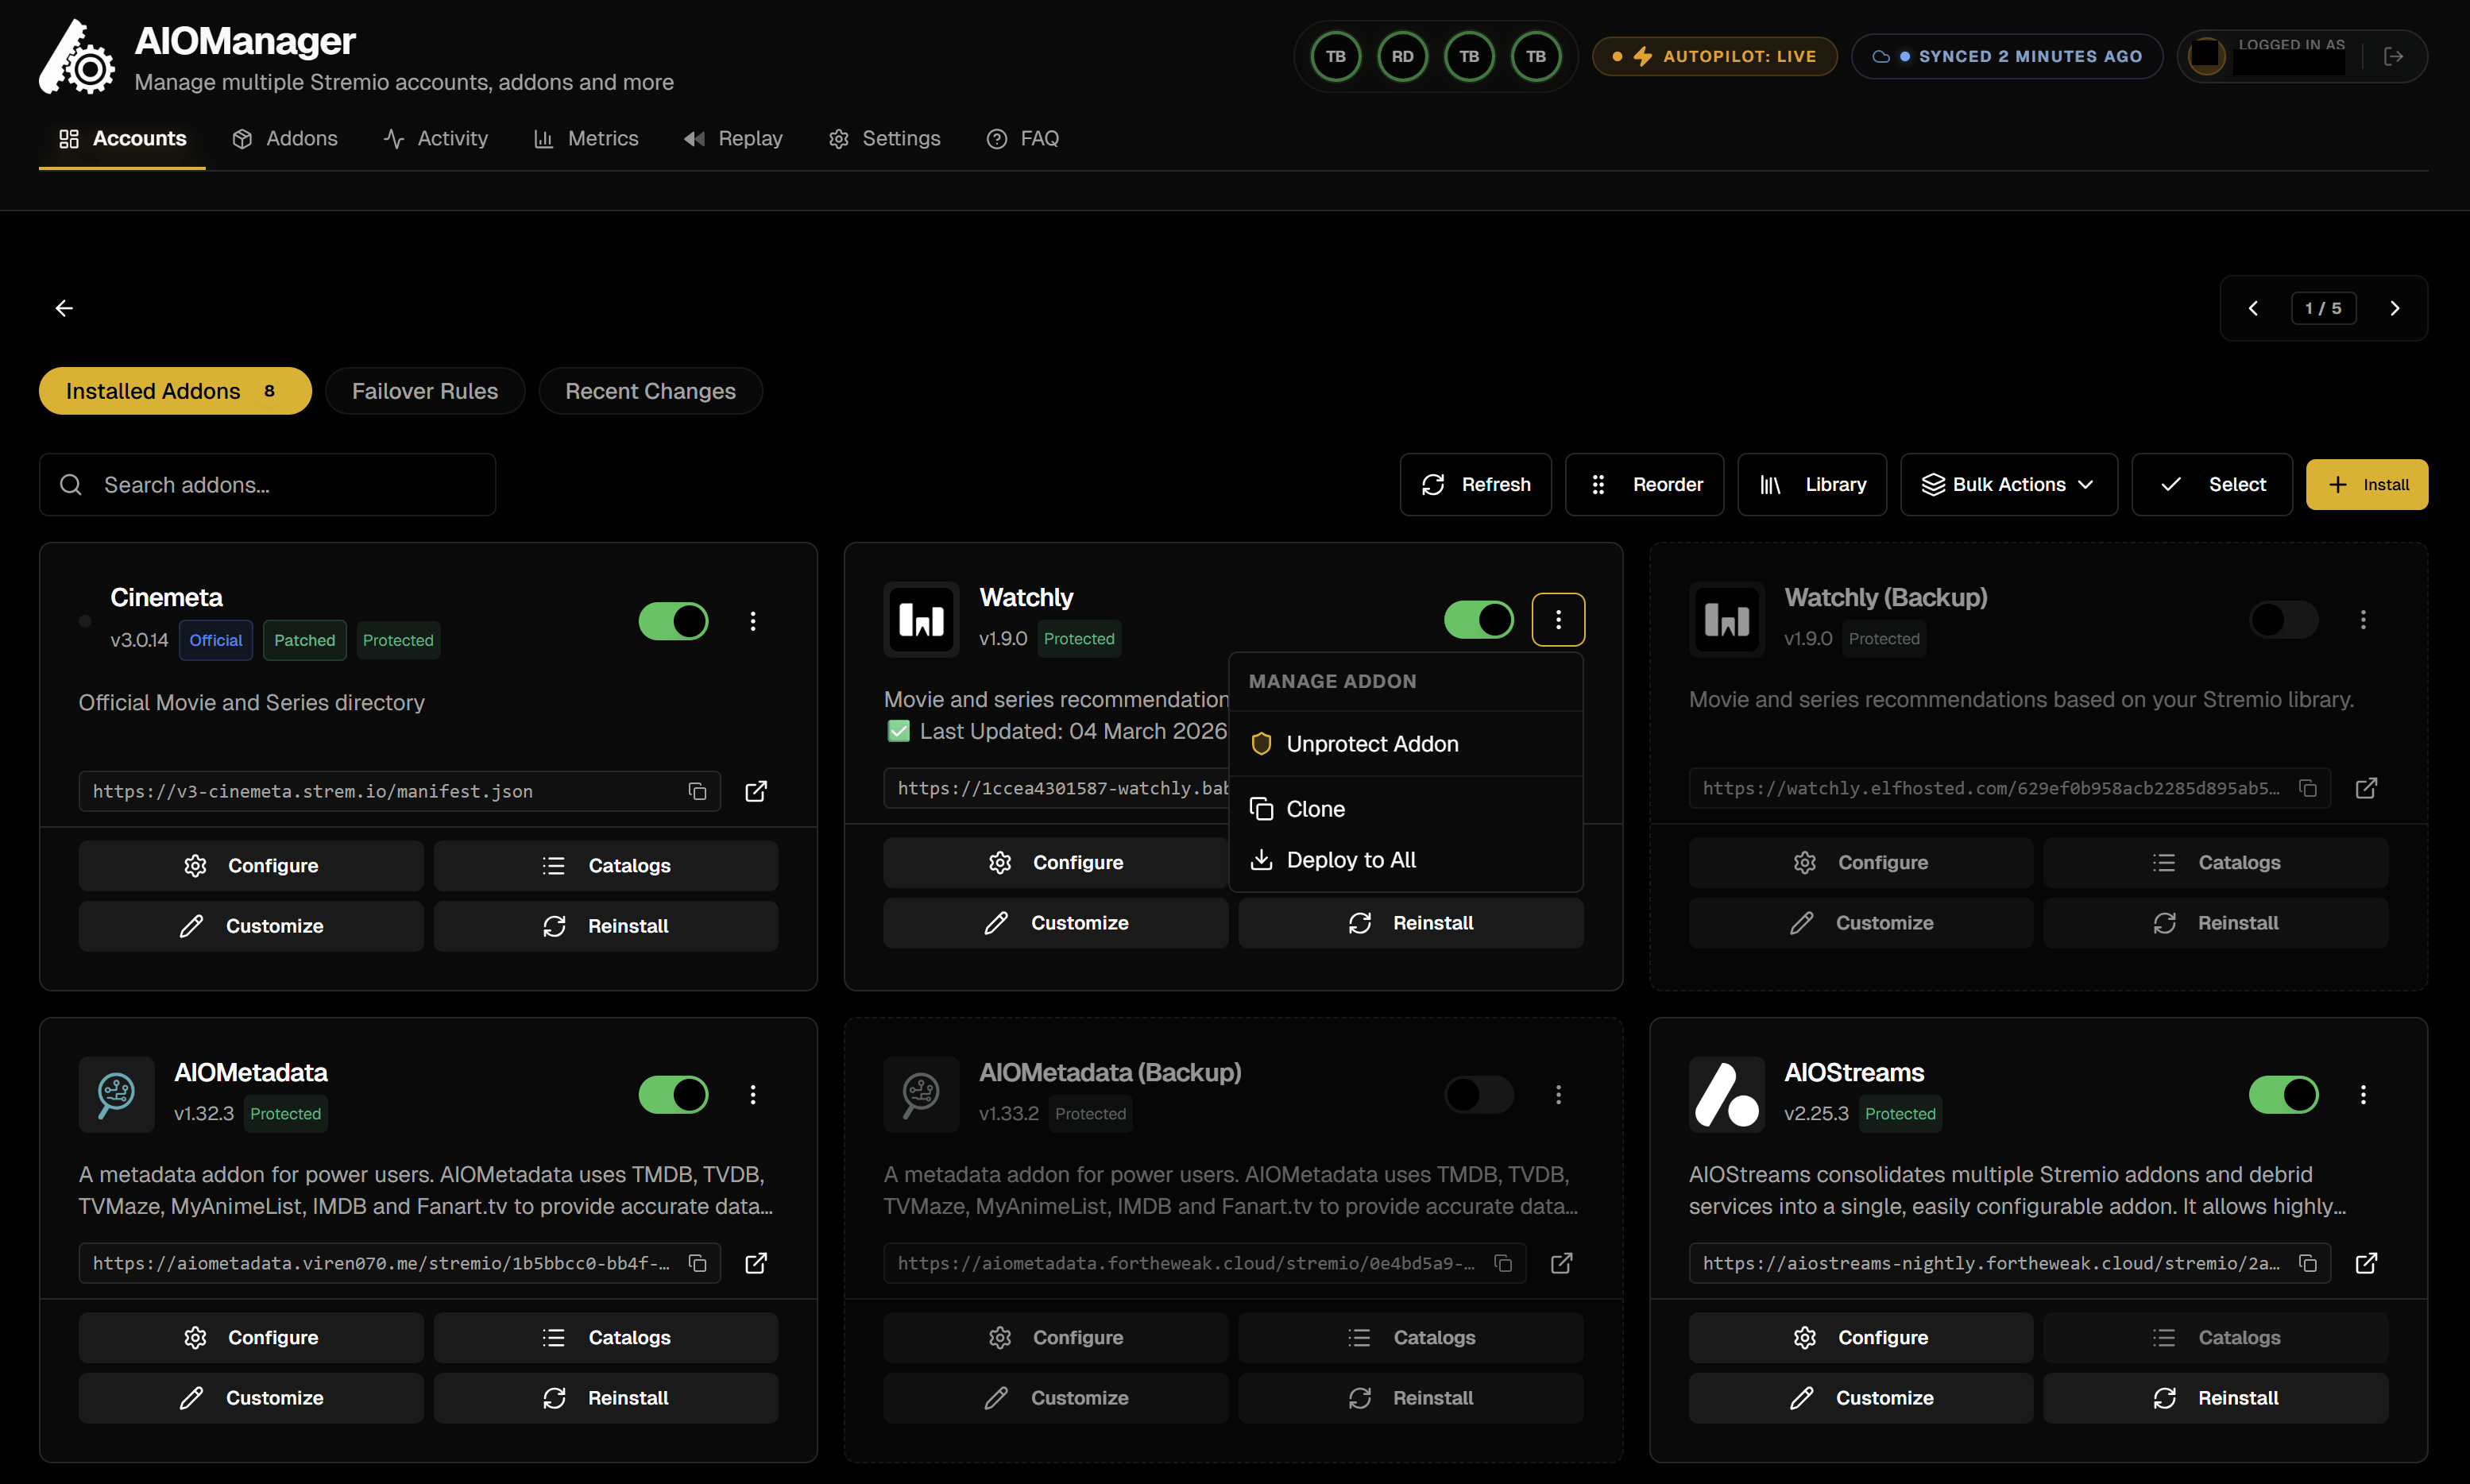Click the Autopilot: Live status pill
The image size is (2470, 1484).
[1715, 56]
